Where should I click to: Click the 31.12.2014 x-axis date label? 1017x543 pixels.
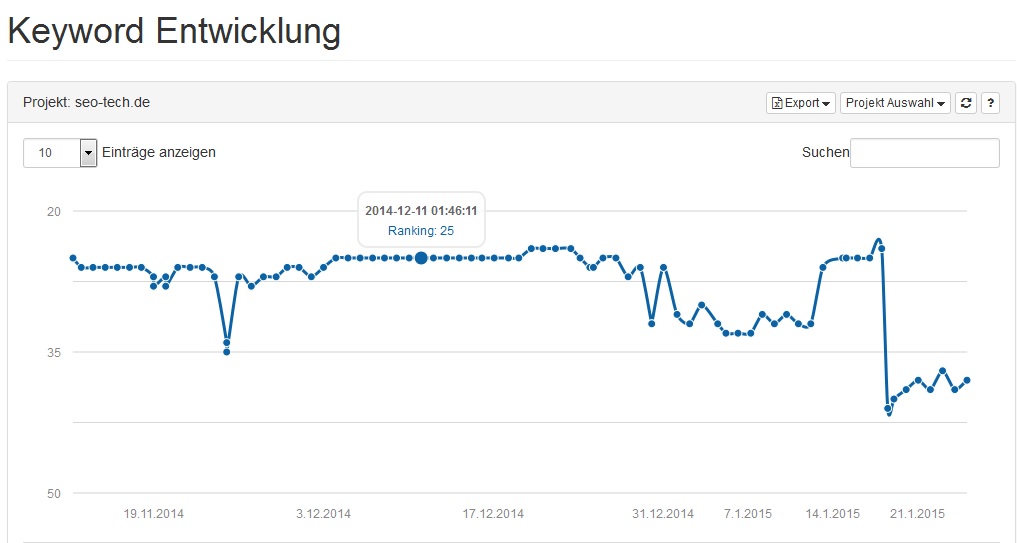pyautogui.click(x=663, y=514)
